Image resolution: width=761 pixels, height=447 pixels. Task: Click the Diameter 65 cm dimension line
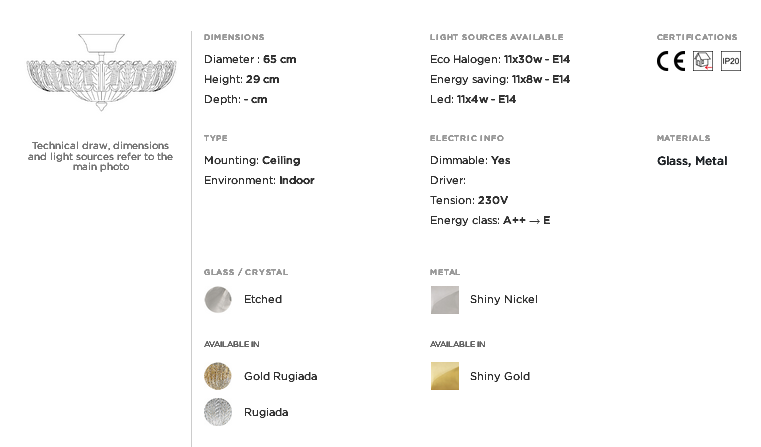pyautogui.click(x=250, y=59)
